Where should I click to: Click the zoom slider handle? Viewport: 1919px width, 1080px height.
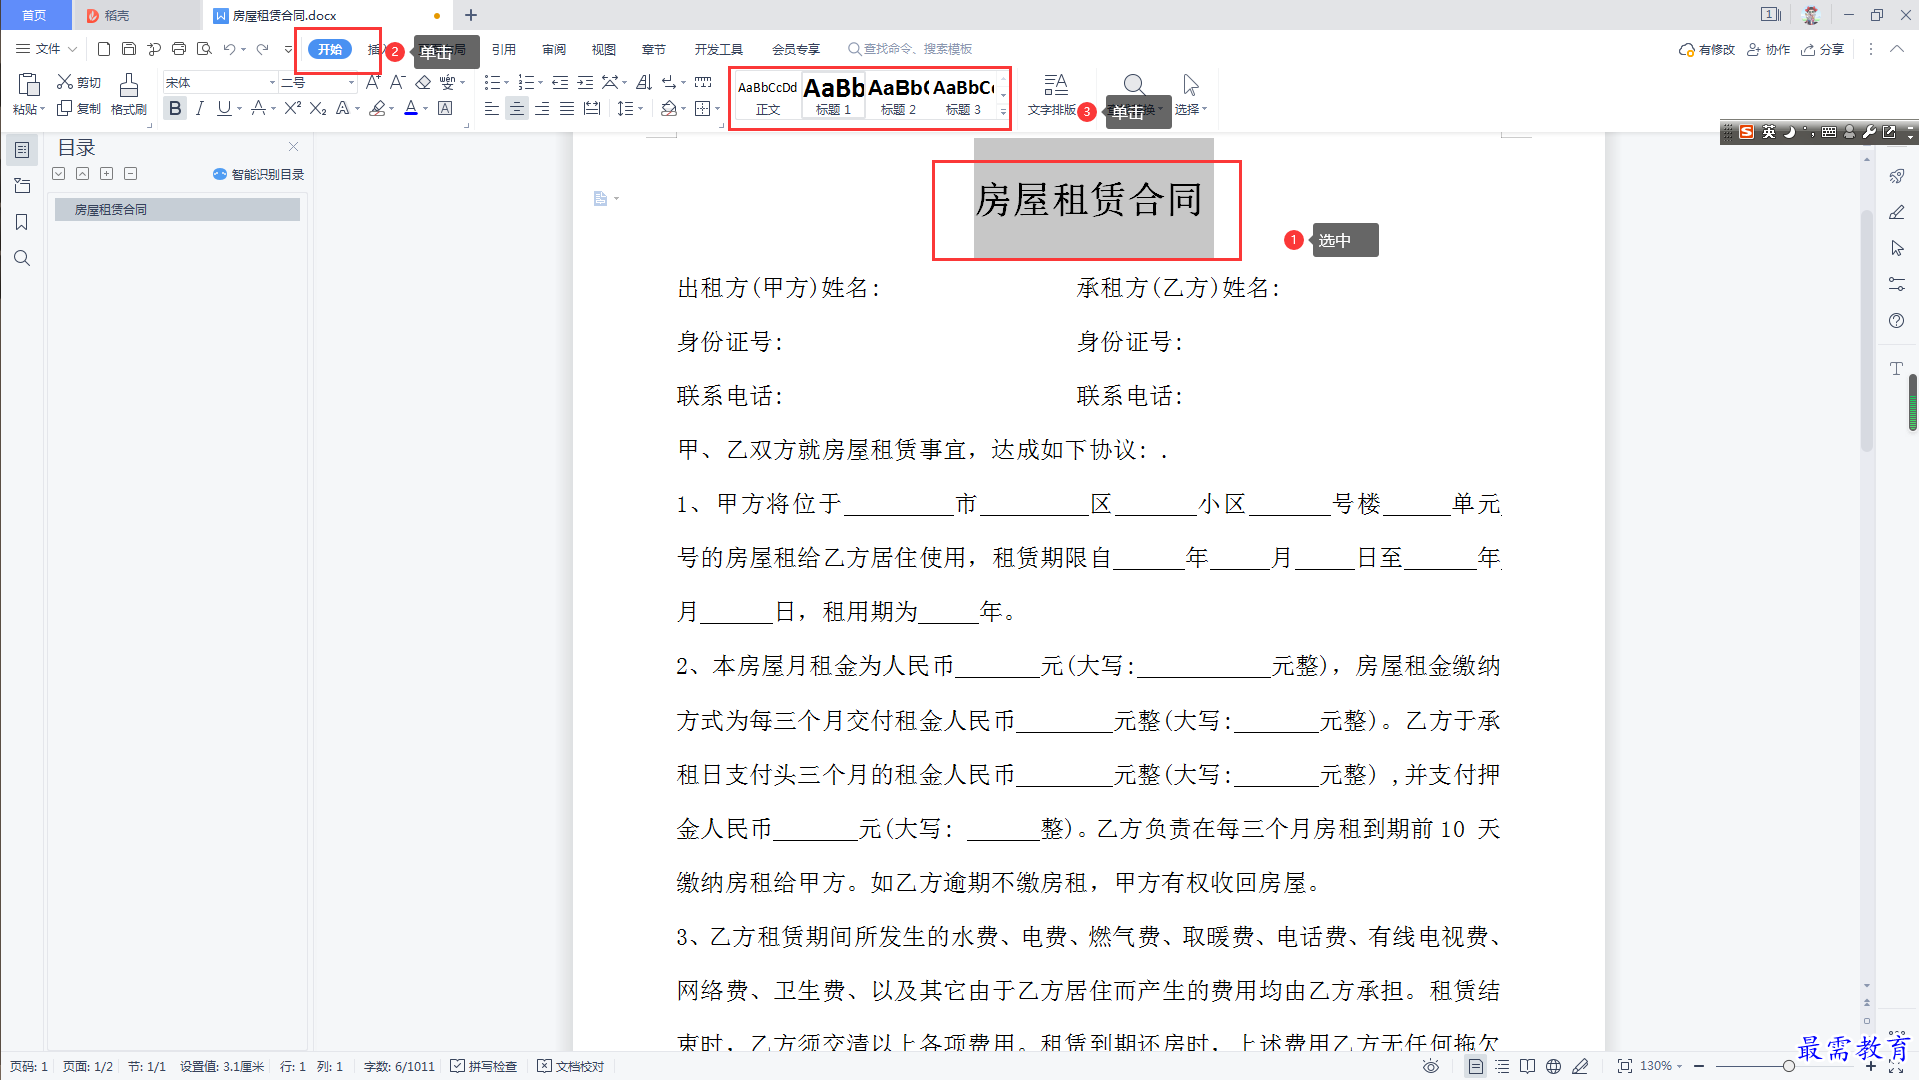(1788, 1066)
